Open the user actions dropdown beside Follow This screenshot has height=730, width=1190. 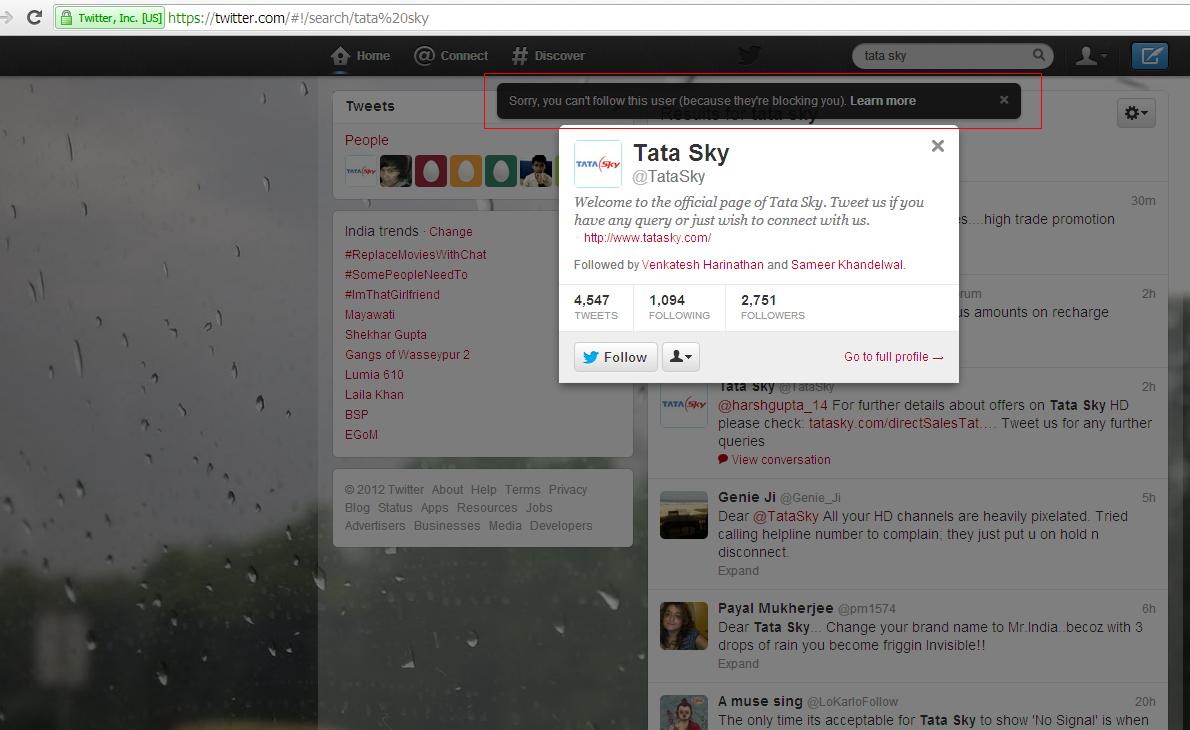click(680, 357)
